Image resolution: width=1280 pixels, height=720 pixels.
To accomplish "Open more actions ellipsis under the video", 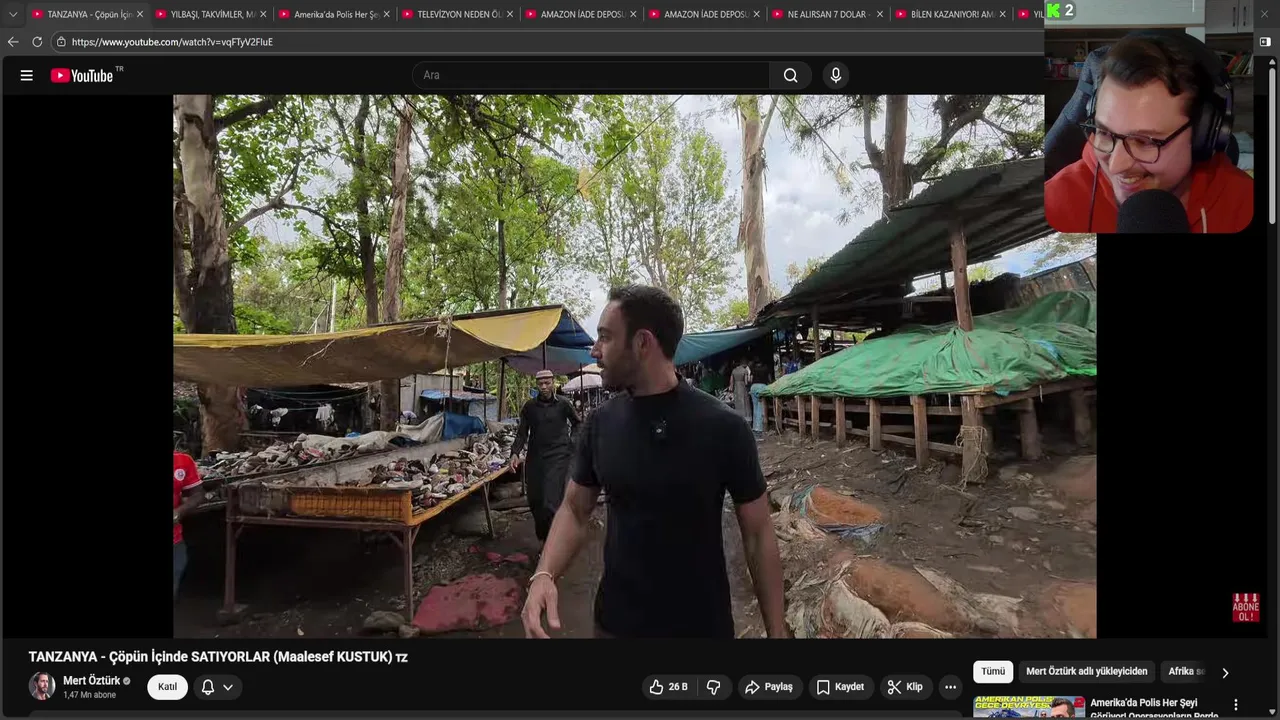I will coord(950,687).
